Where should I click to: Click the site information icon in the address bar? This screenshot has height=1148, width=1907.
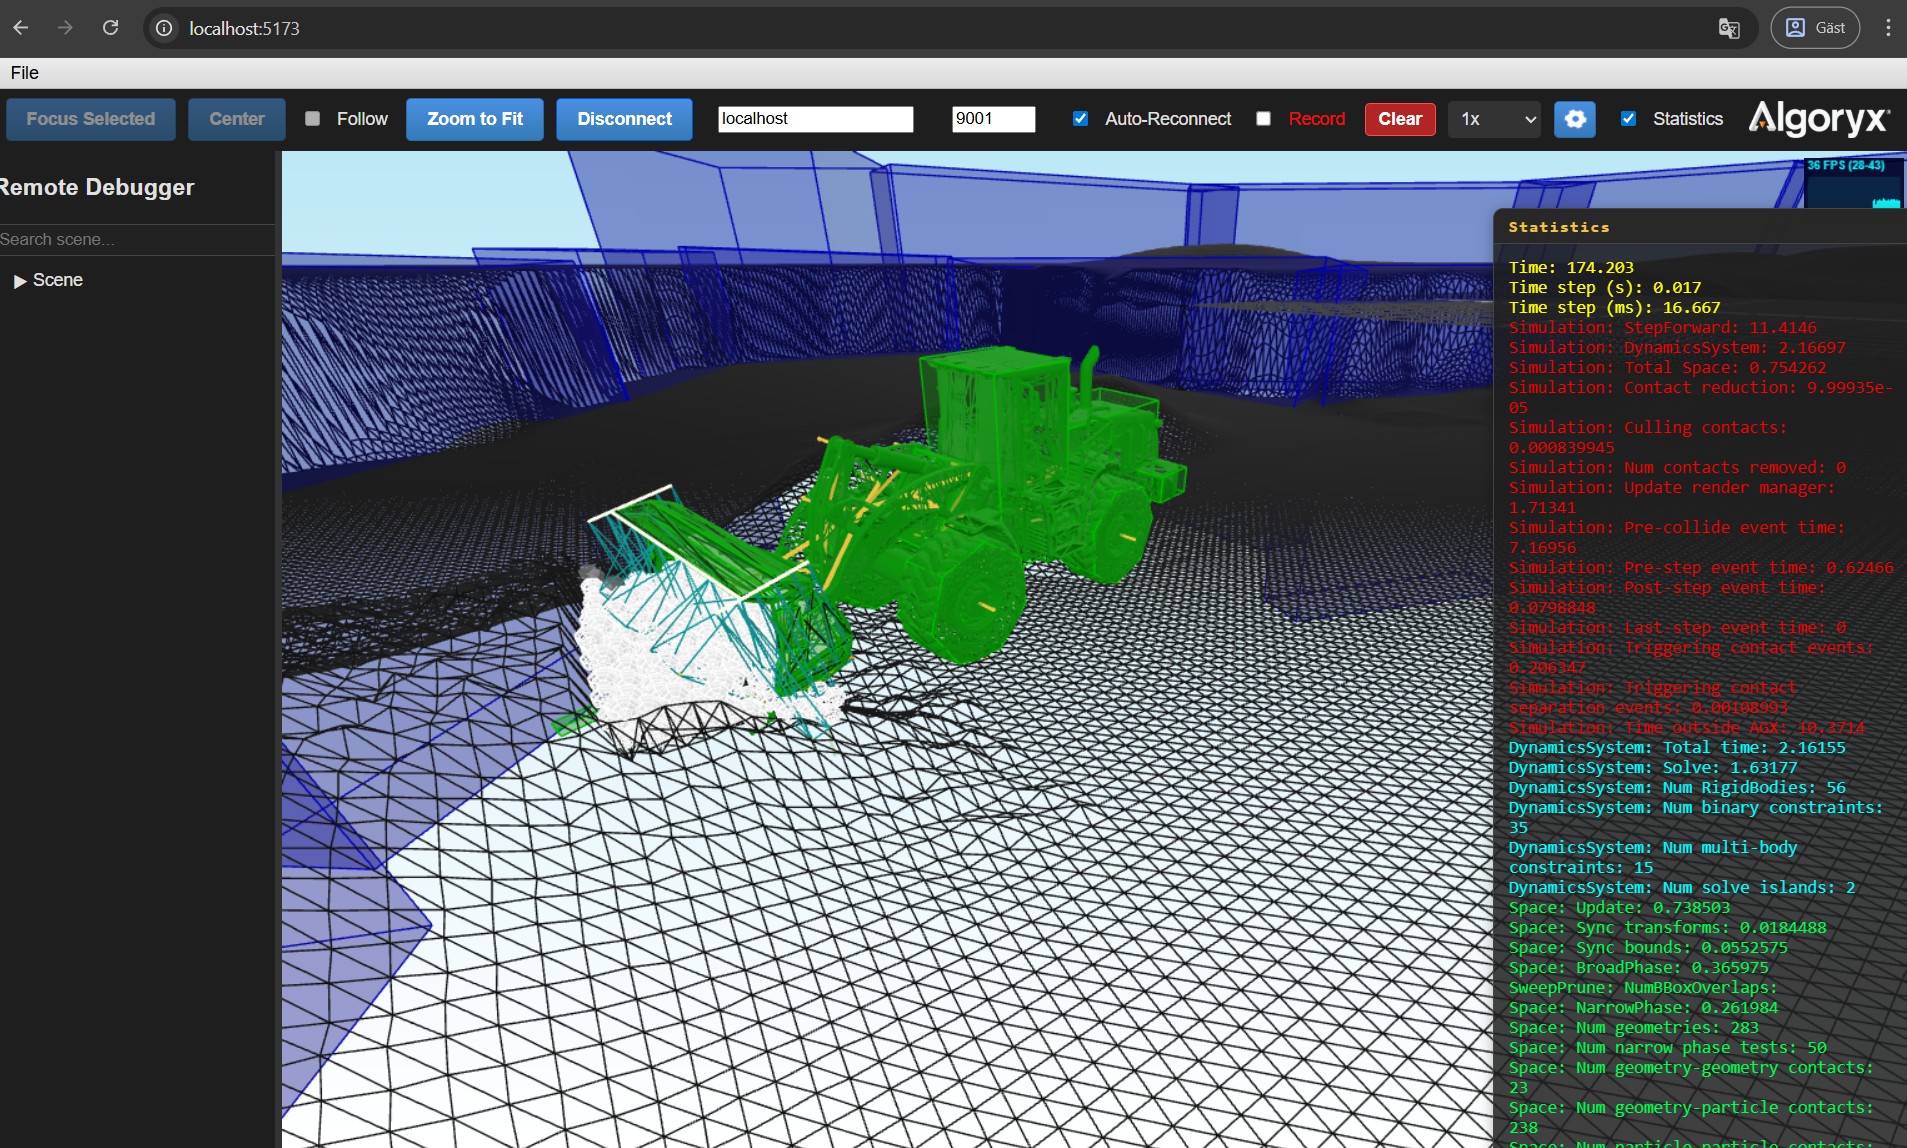point(164,28)
